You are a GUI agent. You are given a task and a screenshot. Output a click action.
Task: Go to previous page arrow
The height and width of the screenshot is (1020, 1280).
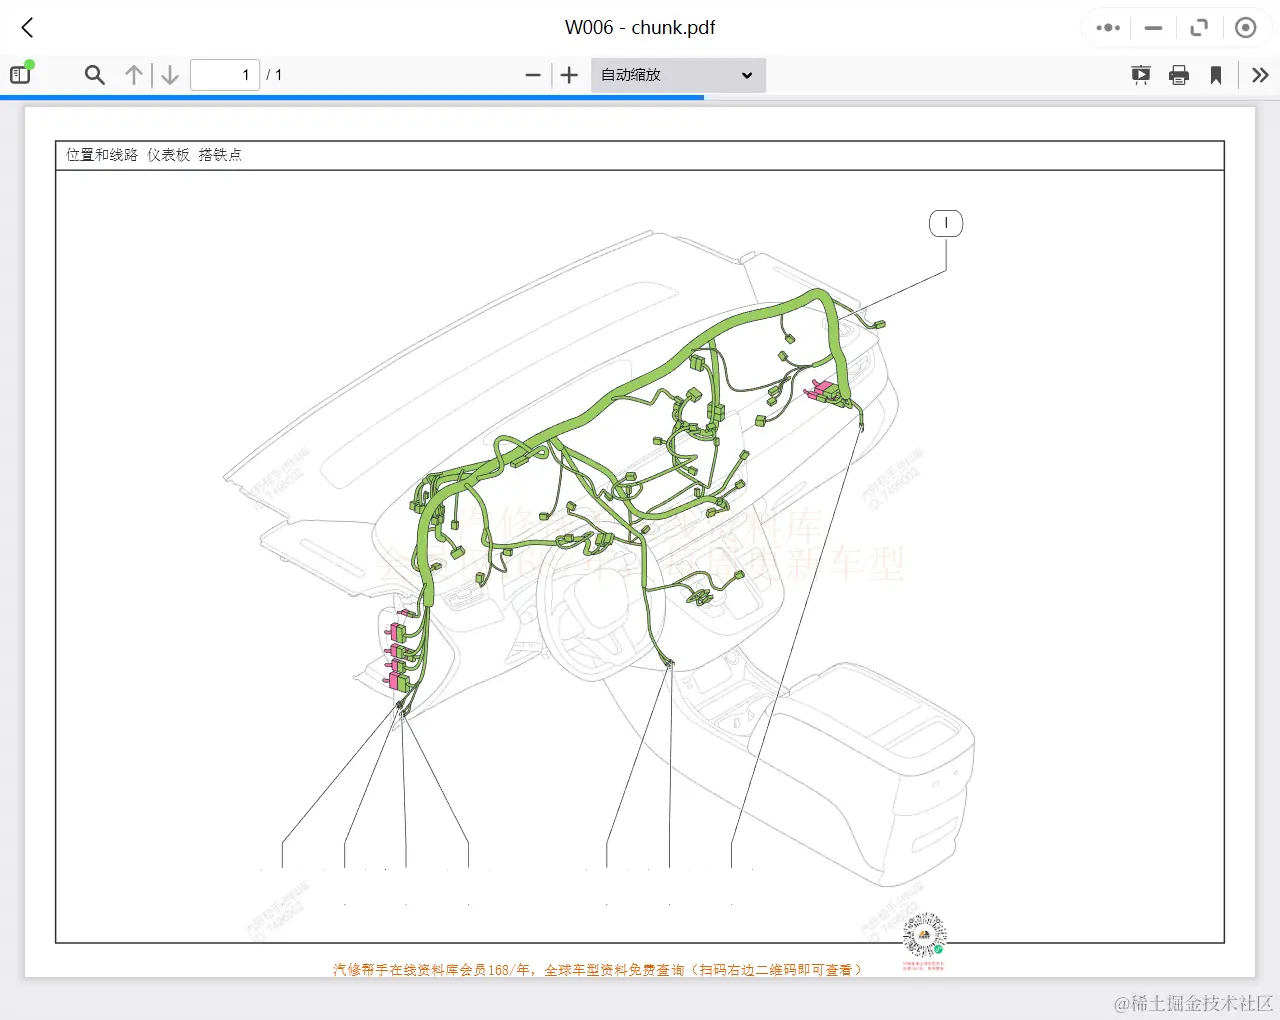click(134, 75)
